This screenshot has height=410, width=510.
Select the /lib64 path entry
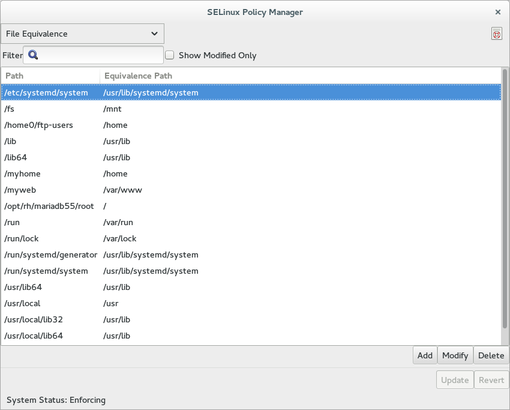point(251,157)
